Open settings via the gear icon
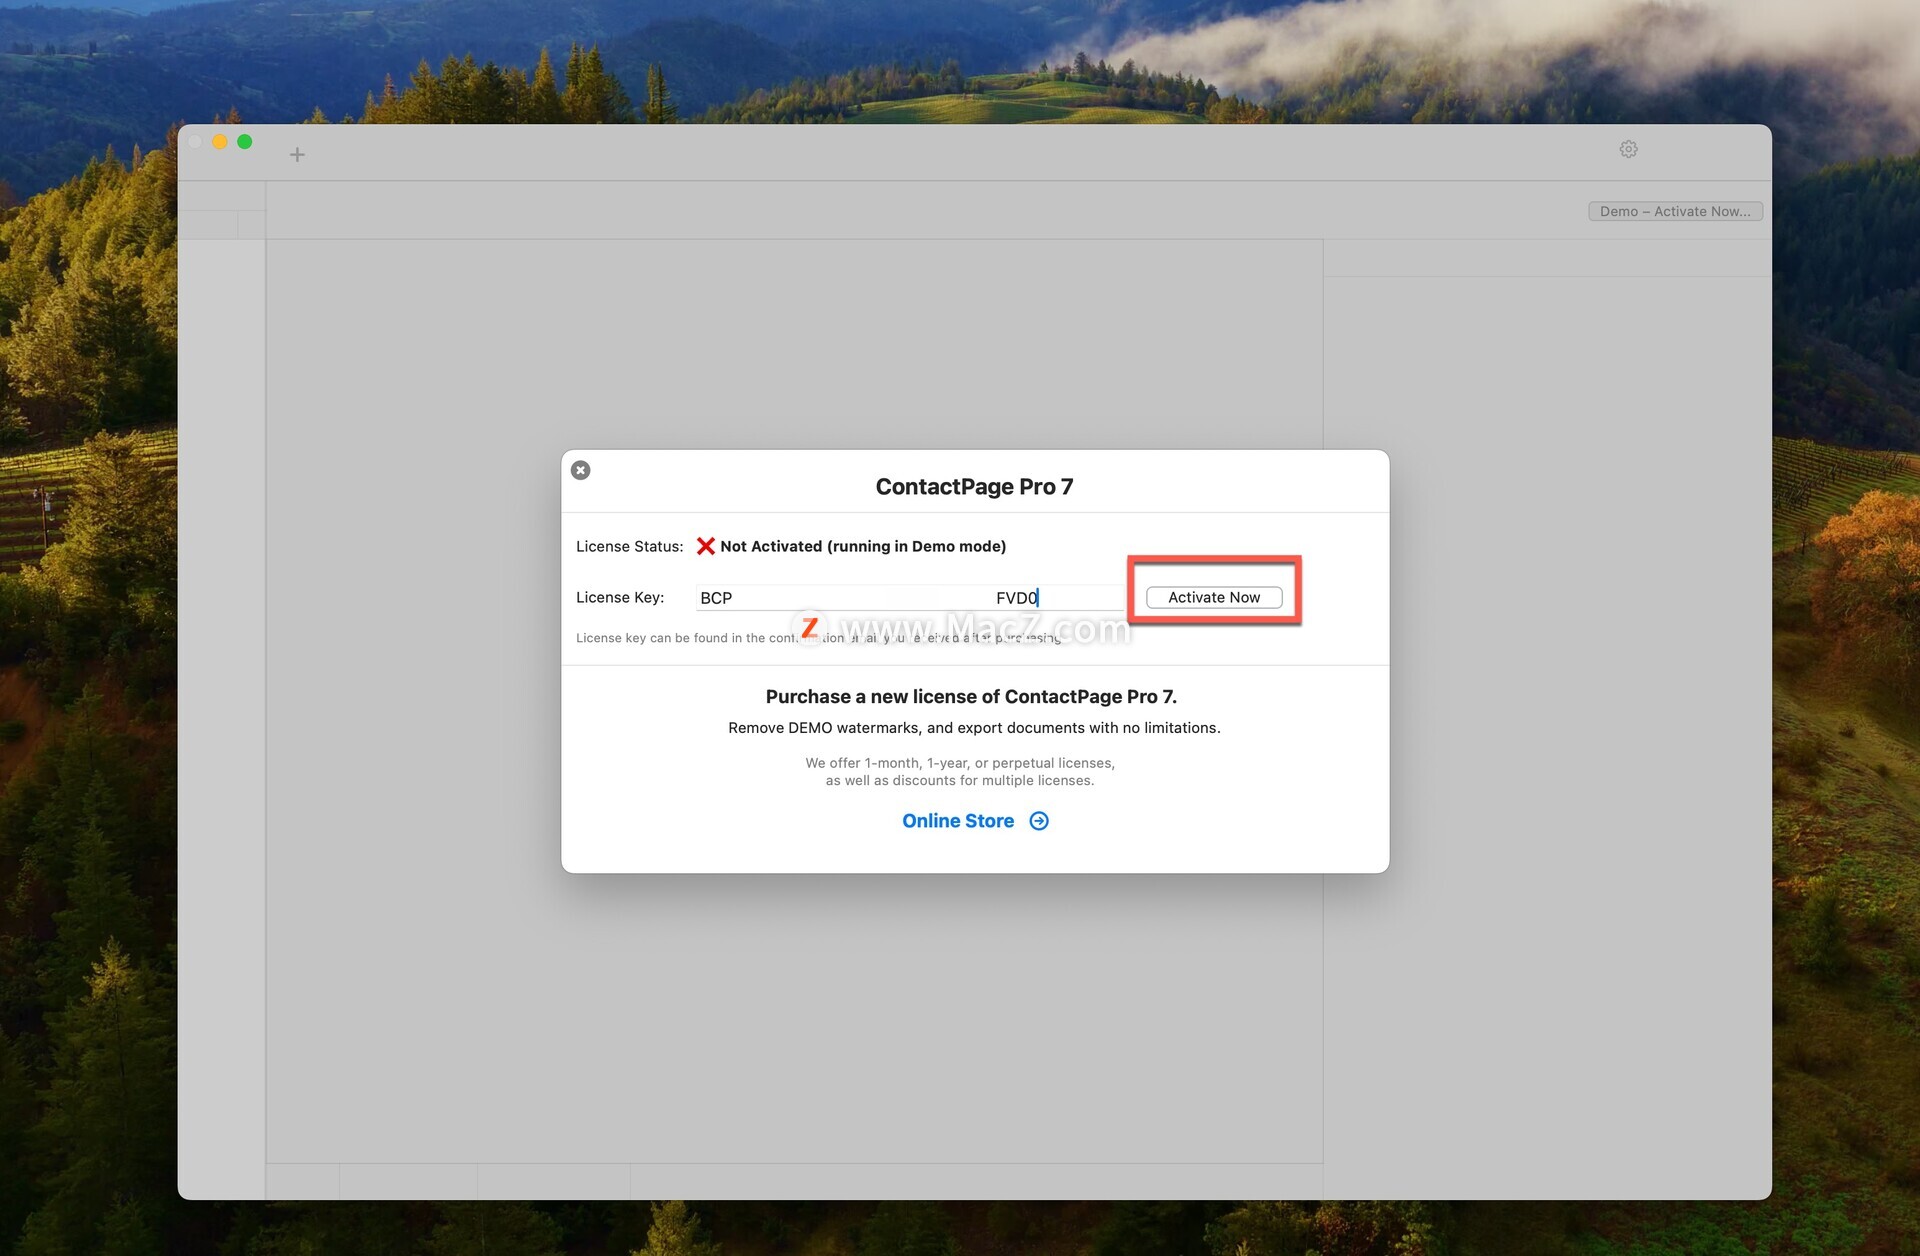 click(x=1628, y=149)
